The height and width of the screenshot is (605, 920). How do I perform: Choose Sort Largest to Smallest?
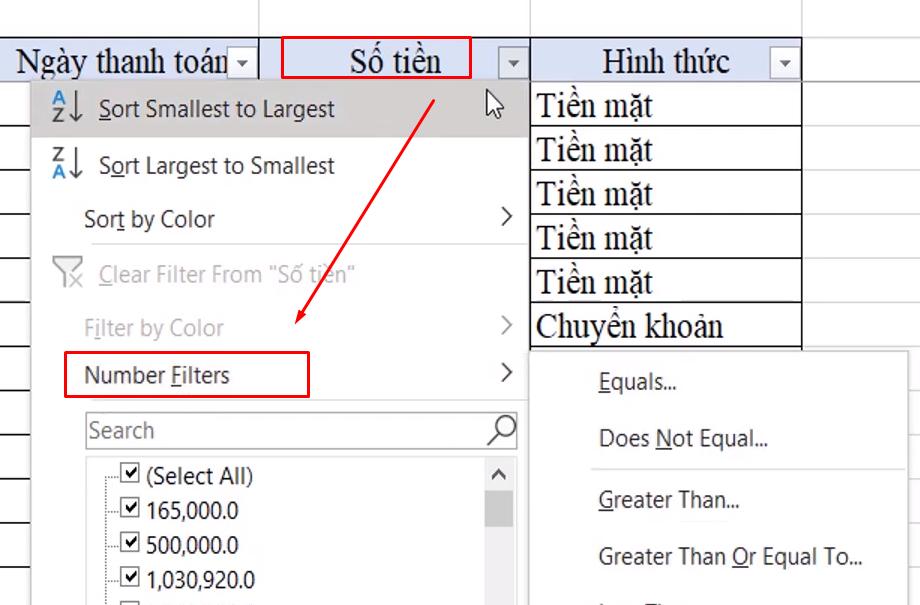pyautogui.click(x=218, y=166)
